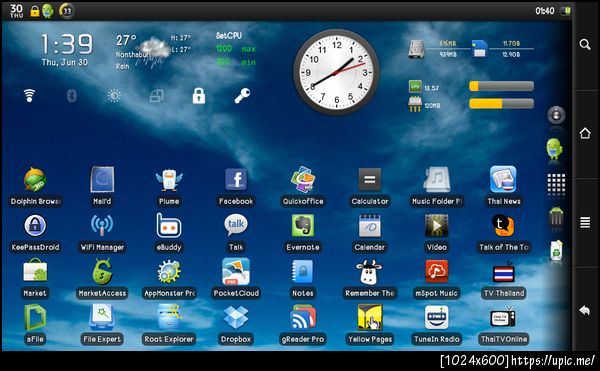Launch File Expert
Image resolution: width=600 pixels, height=371 pixels.
(x=102, y=317)
